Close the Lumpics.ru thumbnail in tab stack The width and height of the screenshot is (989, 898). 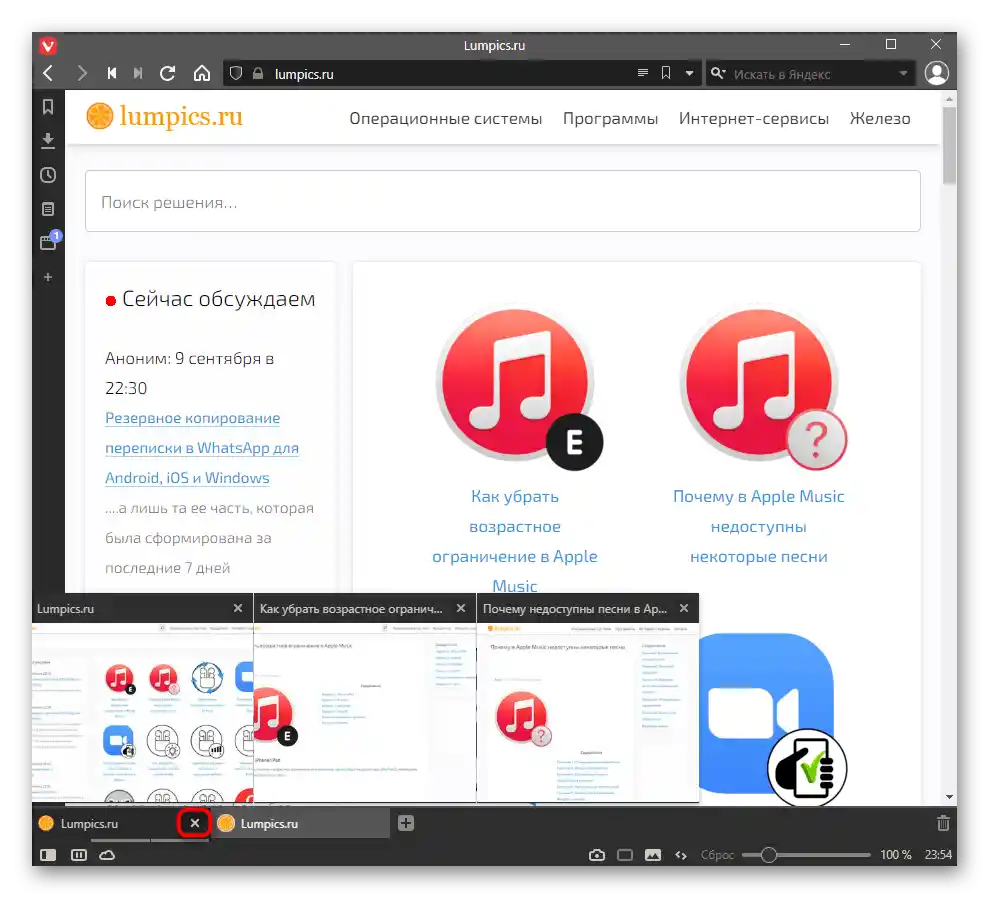[238, 609]
